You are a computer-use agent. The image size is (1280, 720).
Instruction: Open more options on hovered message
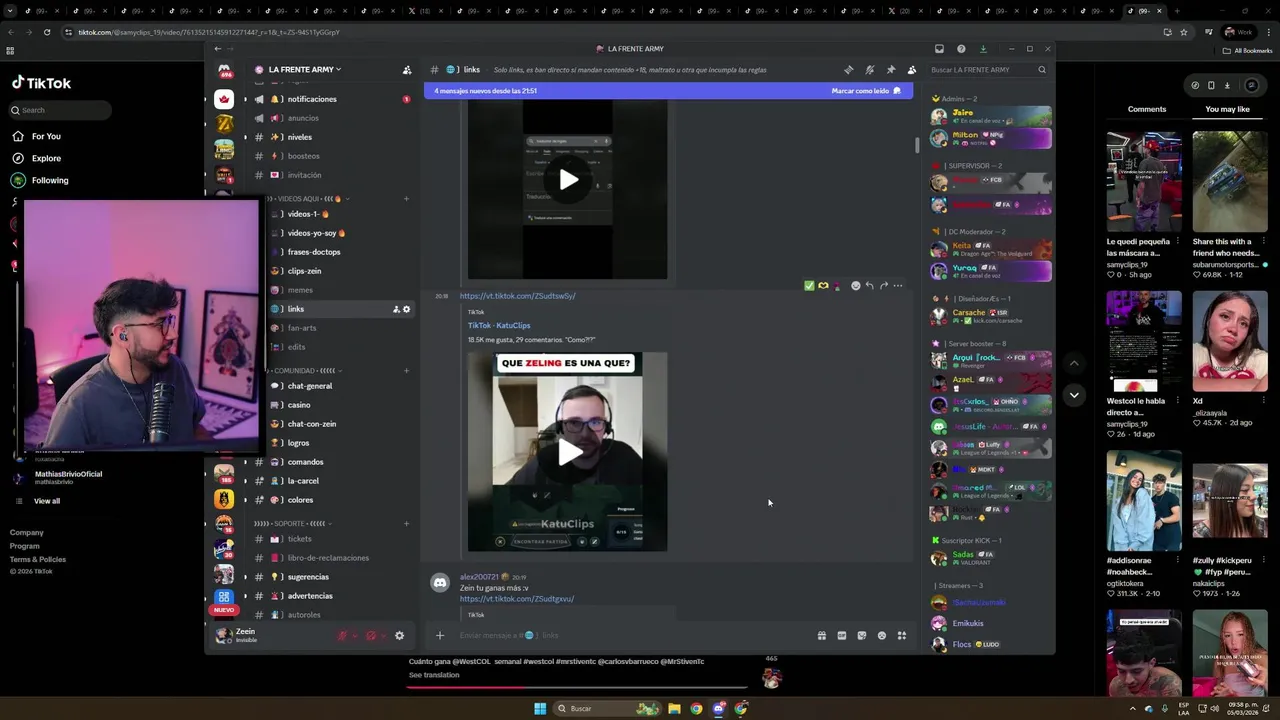897,286
